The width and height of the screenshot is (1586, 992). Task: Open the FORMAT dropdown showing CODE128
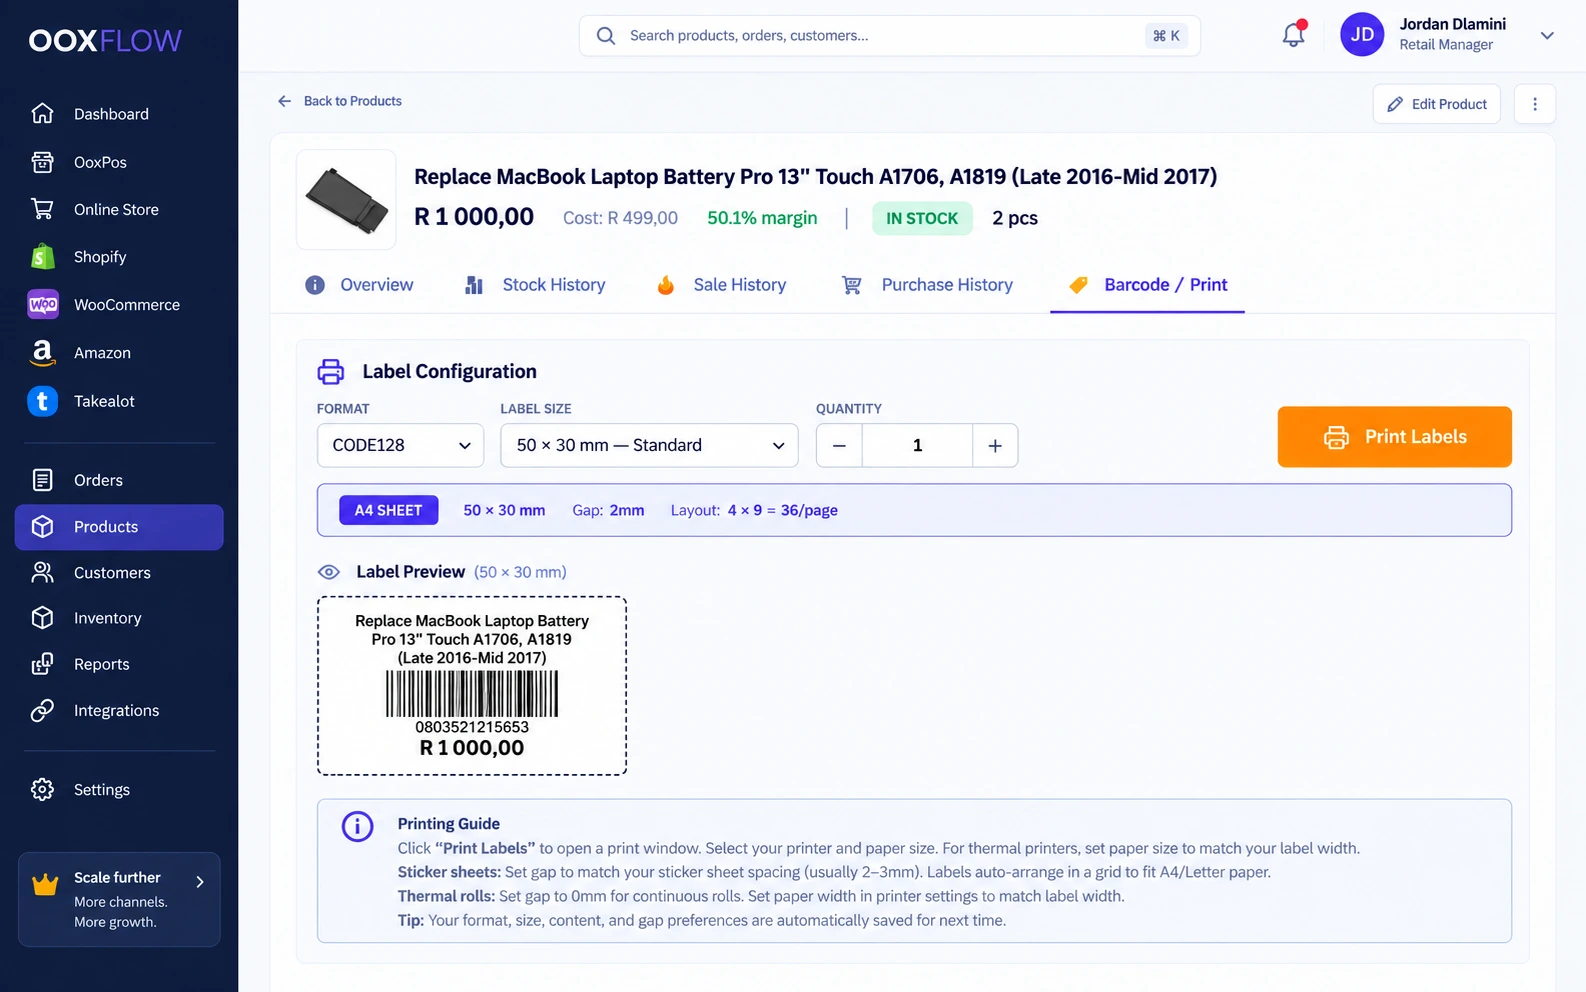click(x=401, y=445)
